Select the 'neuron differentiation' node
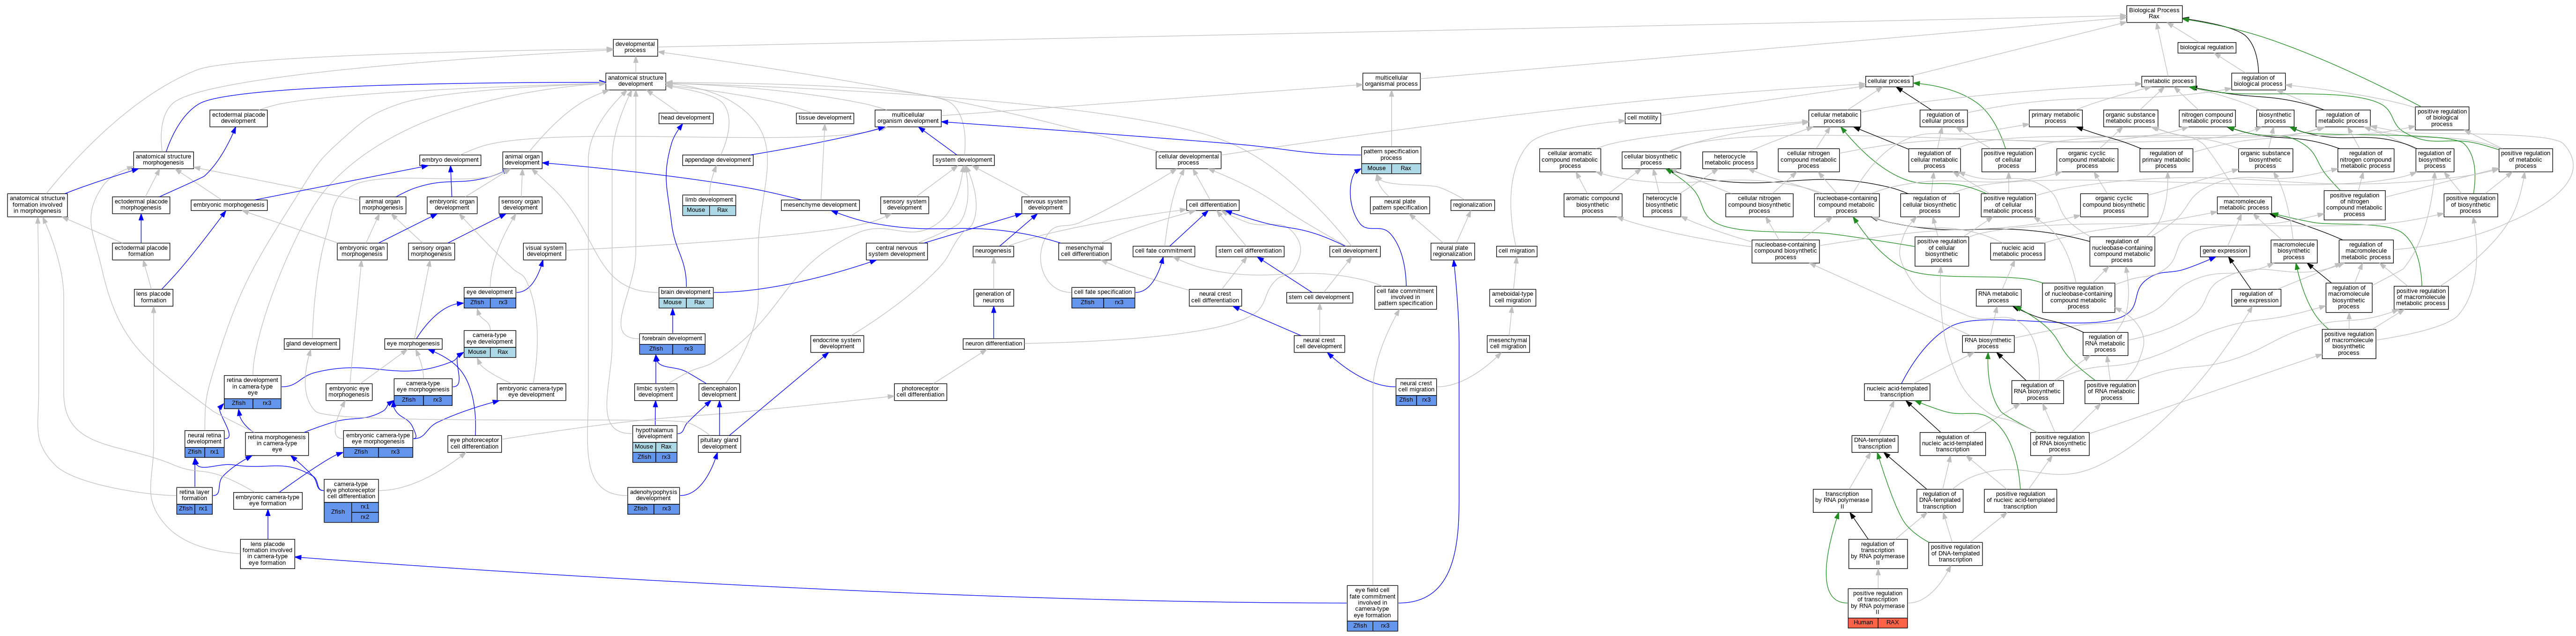Image resolution: width=2576 pixels, height=636 pixels. point(993,344)
